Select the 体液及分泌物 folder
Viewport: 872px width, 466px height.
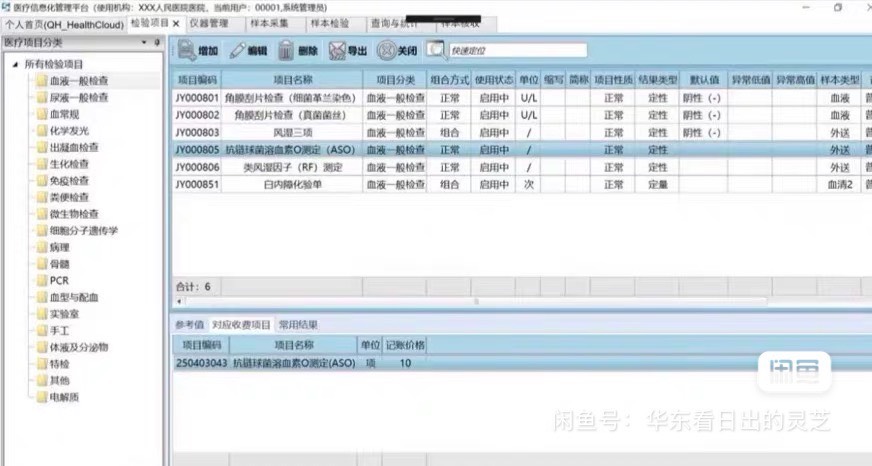coord(72,348)
